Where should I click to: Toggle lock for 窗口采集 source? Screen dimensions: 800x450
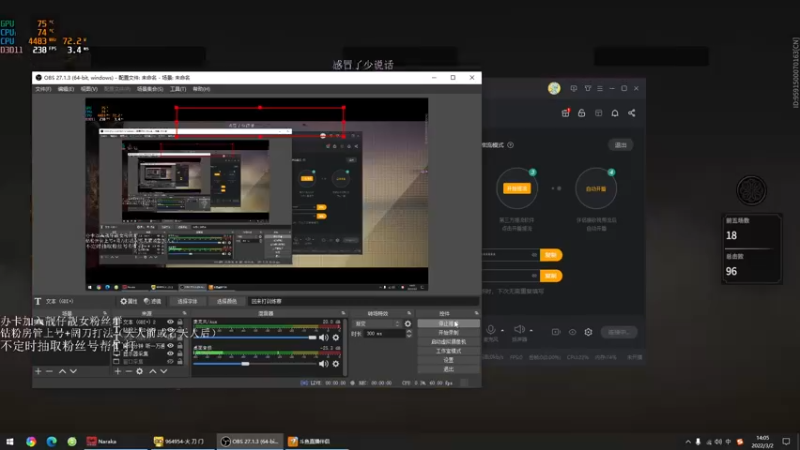[x=180, y=361]
